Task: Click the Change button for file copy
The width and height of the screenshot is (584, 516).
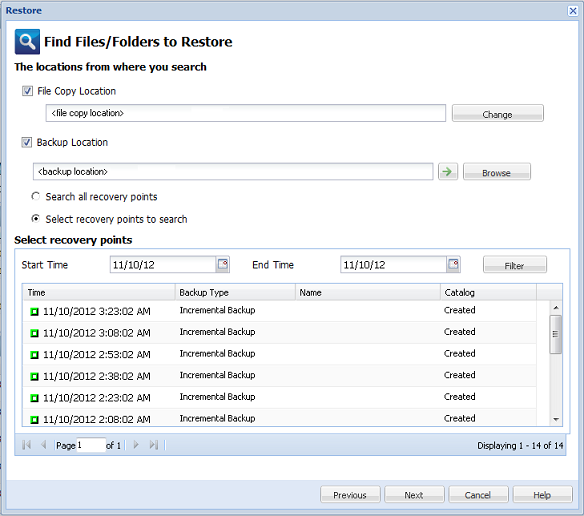Action: click(x=498, y=113)
